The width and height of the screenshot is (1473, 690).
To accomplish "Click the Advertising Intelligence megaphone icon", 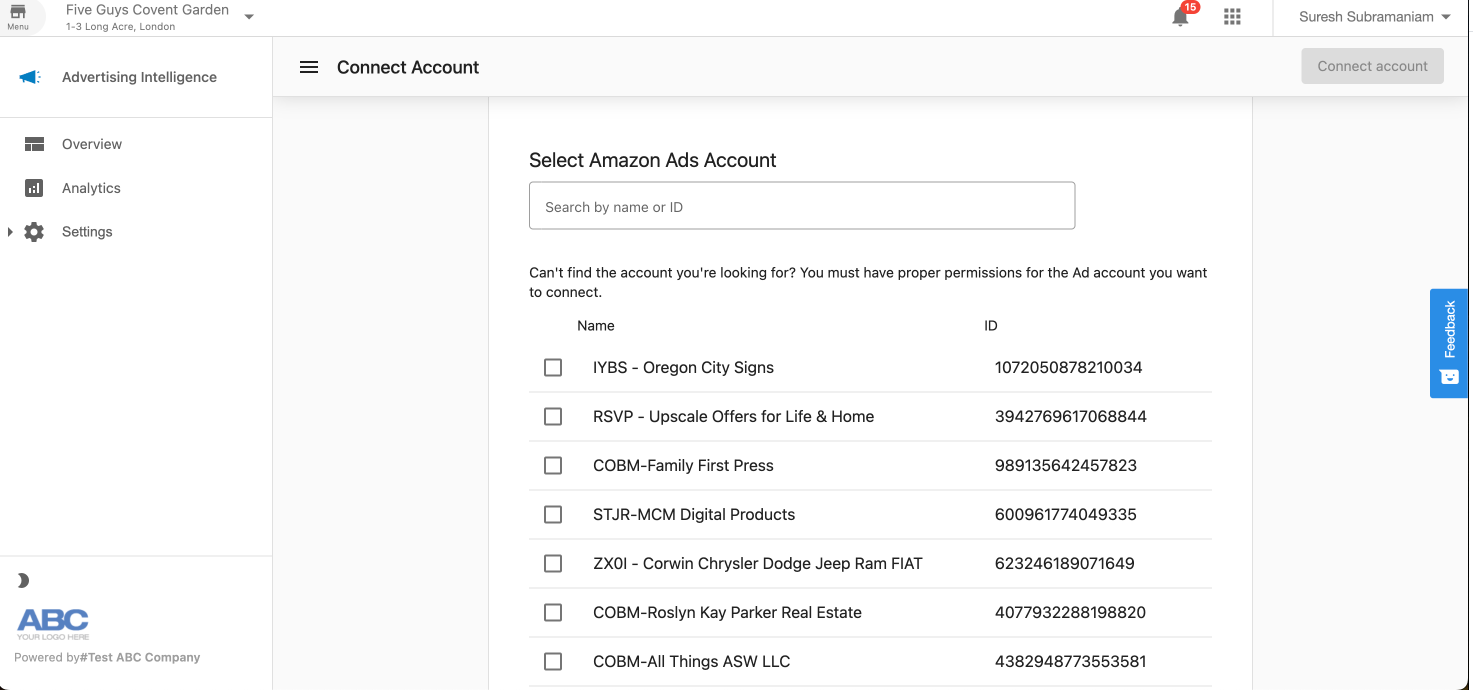I will (30, 77).
